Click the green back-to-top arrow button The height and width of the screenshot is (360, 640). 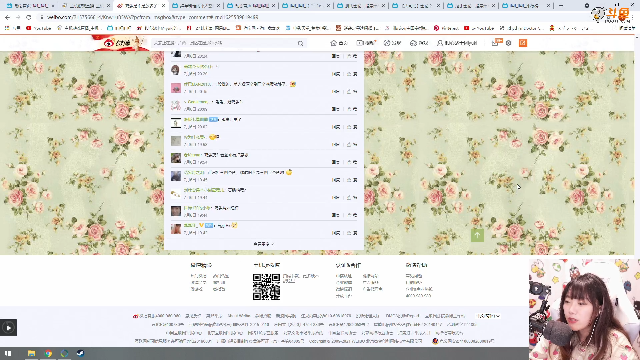(477, 235)
